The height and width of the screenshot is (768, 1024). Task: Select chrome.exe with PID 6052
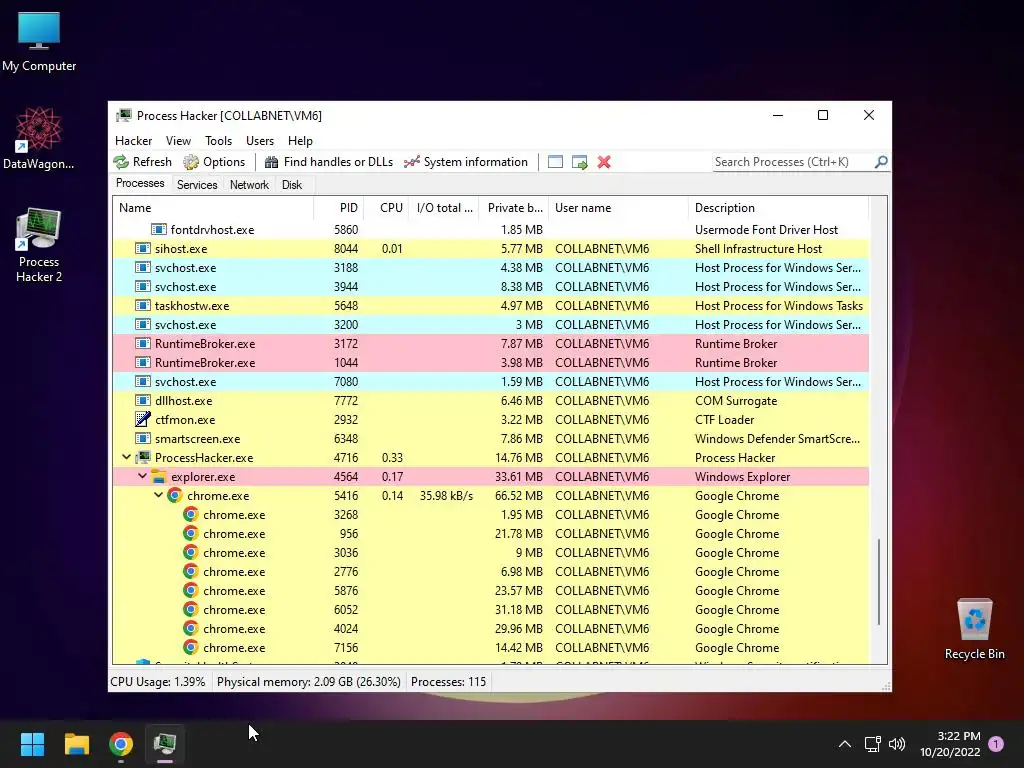[x=491, y=609]
